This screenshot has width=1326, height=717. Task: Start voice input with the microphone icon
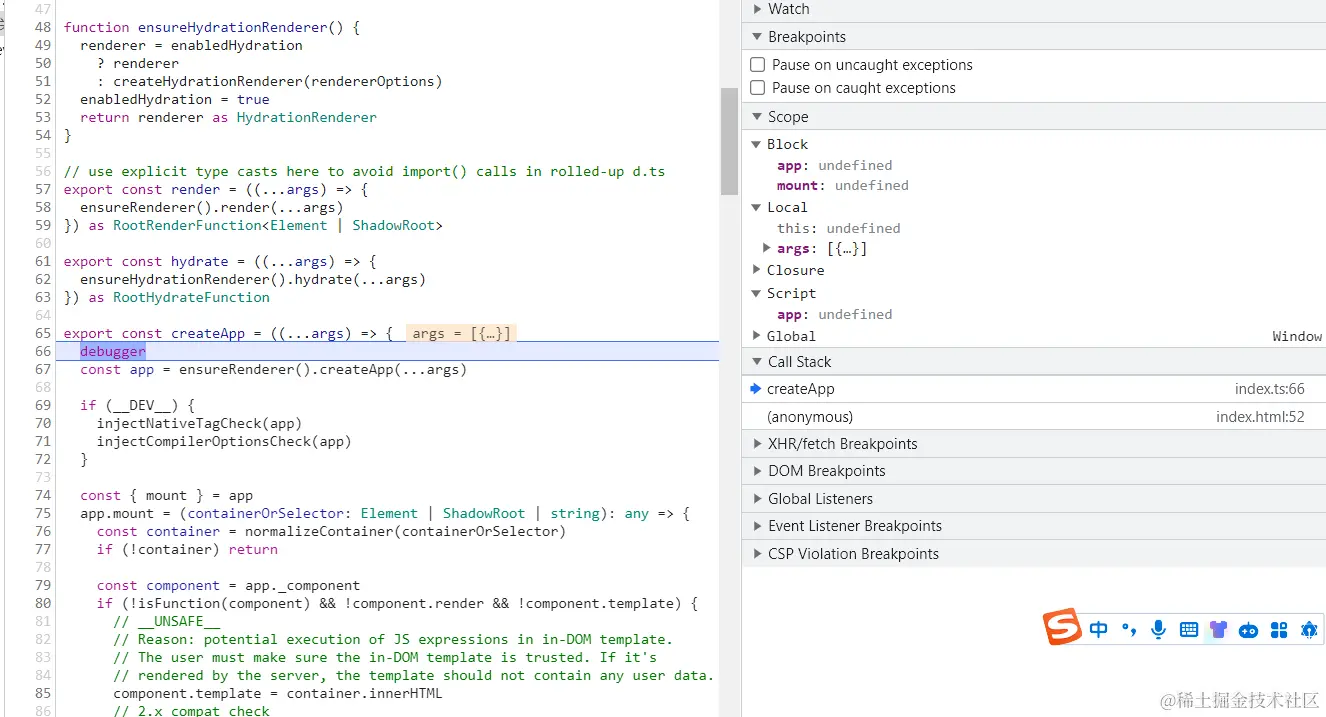[1158, 629]
